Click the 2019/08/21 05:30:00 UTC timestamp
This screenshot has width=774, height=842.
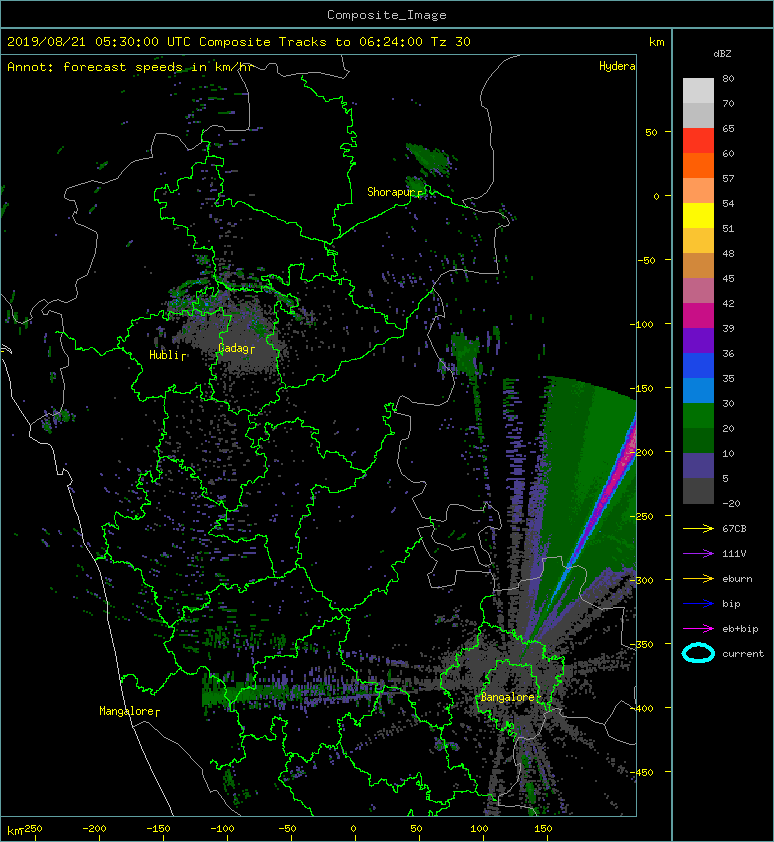98,42
